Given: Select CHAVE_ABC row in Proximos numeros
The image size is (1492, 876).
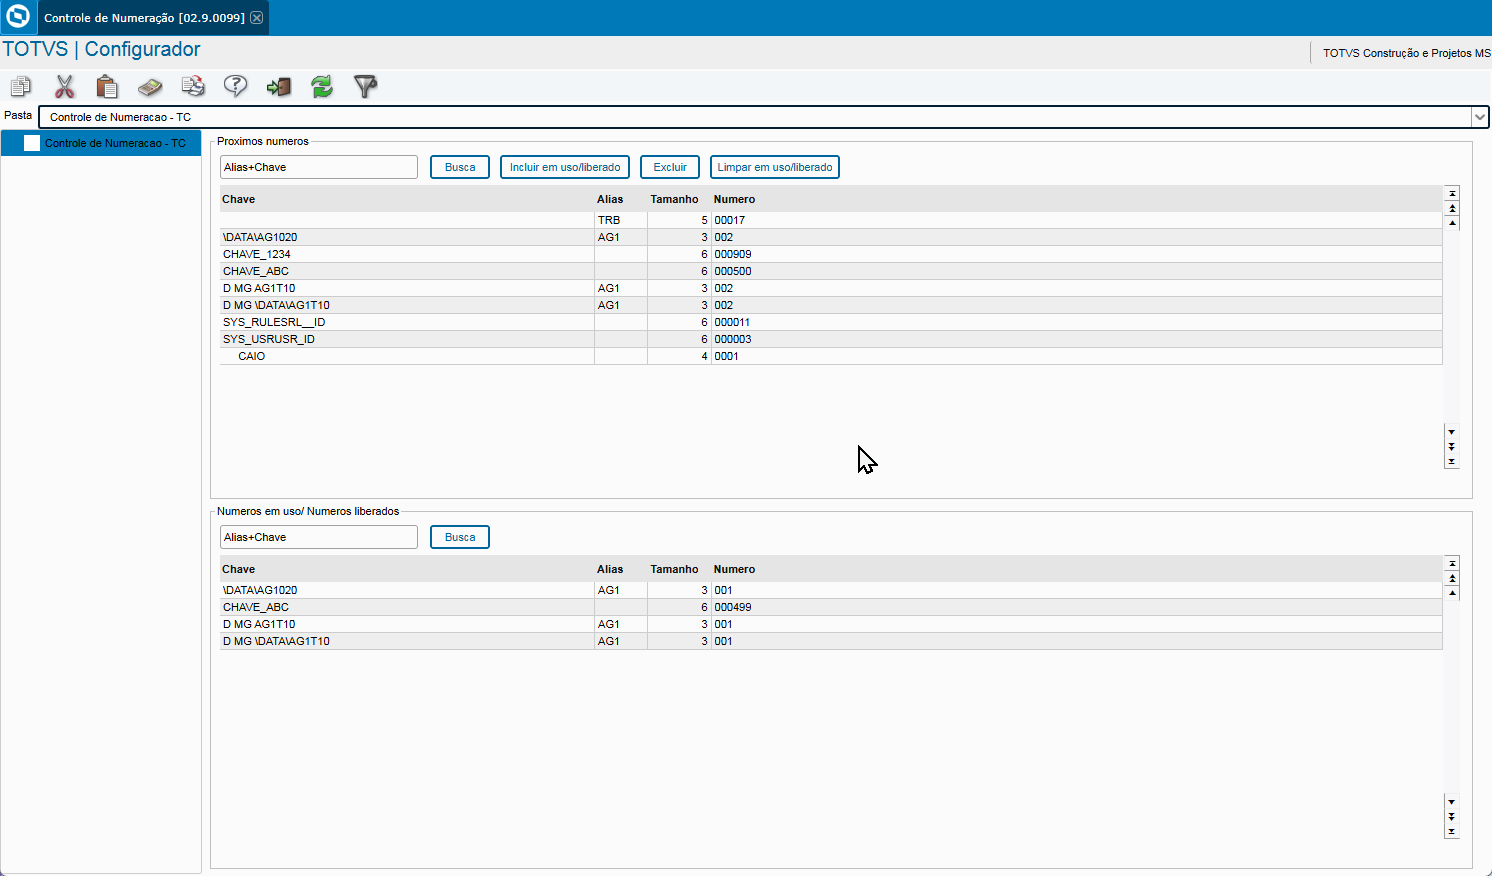Looking at the screenshot, I should point(831,271).
